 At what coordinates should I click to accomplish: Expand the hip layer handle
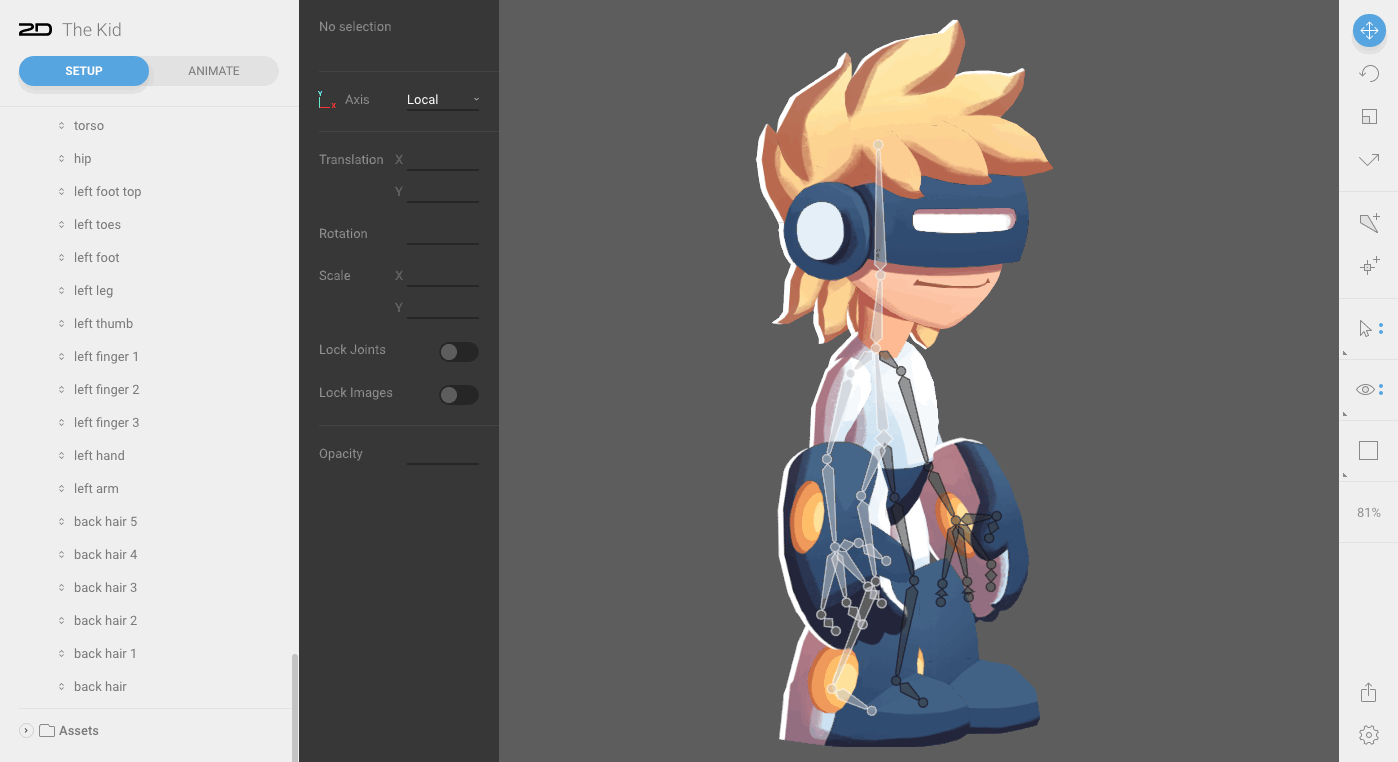[x=62, y=159]
